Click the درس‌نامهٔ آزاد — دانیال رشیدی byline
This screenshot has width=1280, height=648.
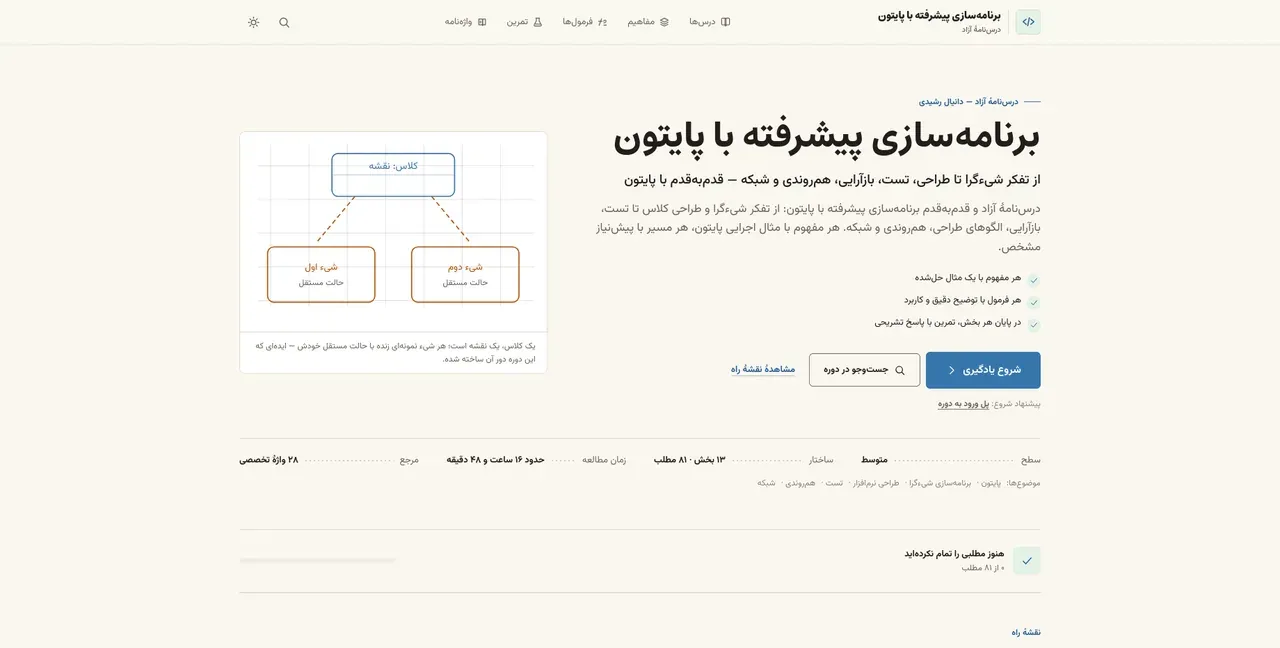coord(968,102)
